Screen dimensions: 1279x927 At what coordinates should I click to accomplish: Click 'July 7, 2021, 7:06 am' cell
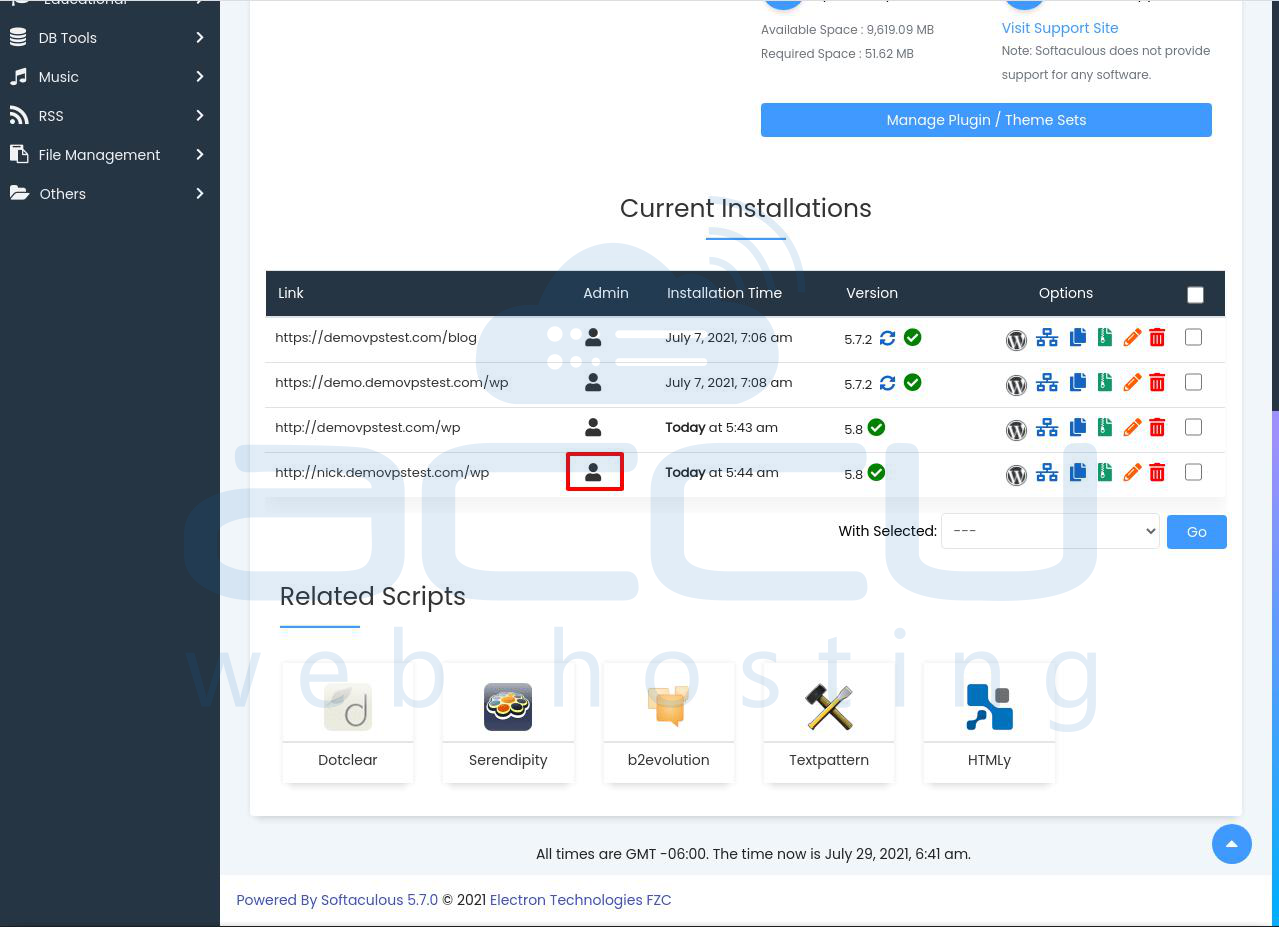point(729,337)
